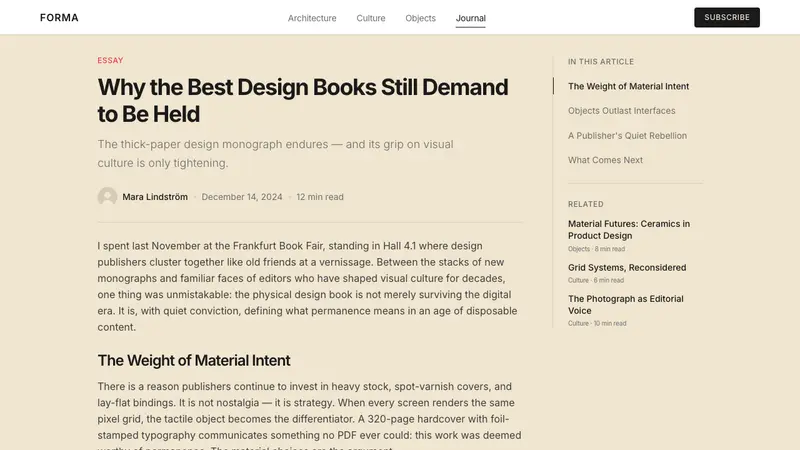Click the 12 min read label

320,197
